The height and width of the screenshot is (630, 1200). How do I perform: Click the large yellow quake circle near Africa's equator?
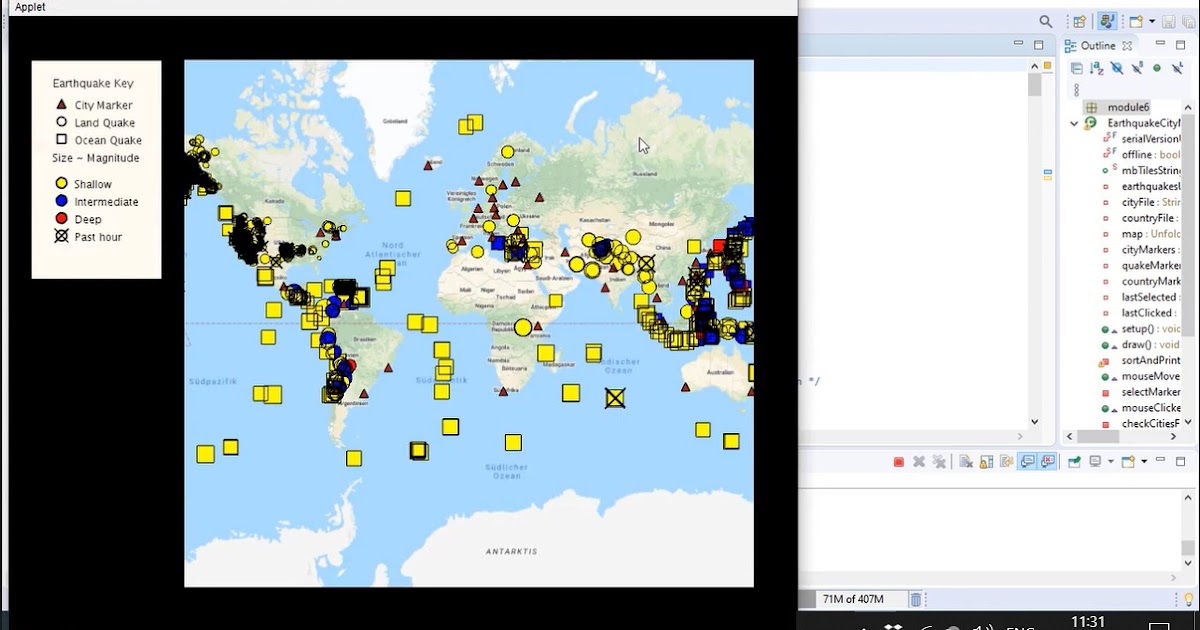(523, 327)
